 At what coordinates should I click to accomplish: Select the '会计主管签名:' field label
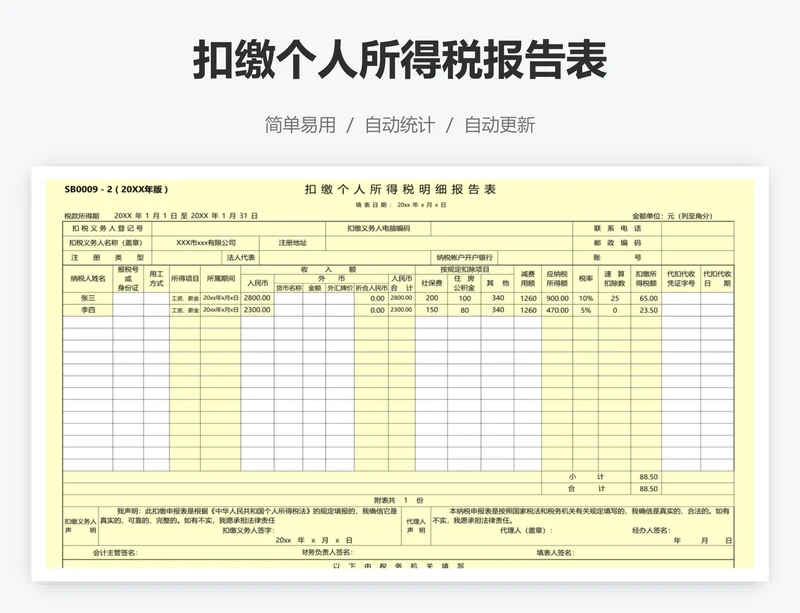tap(115, 553)
